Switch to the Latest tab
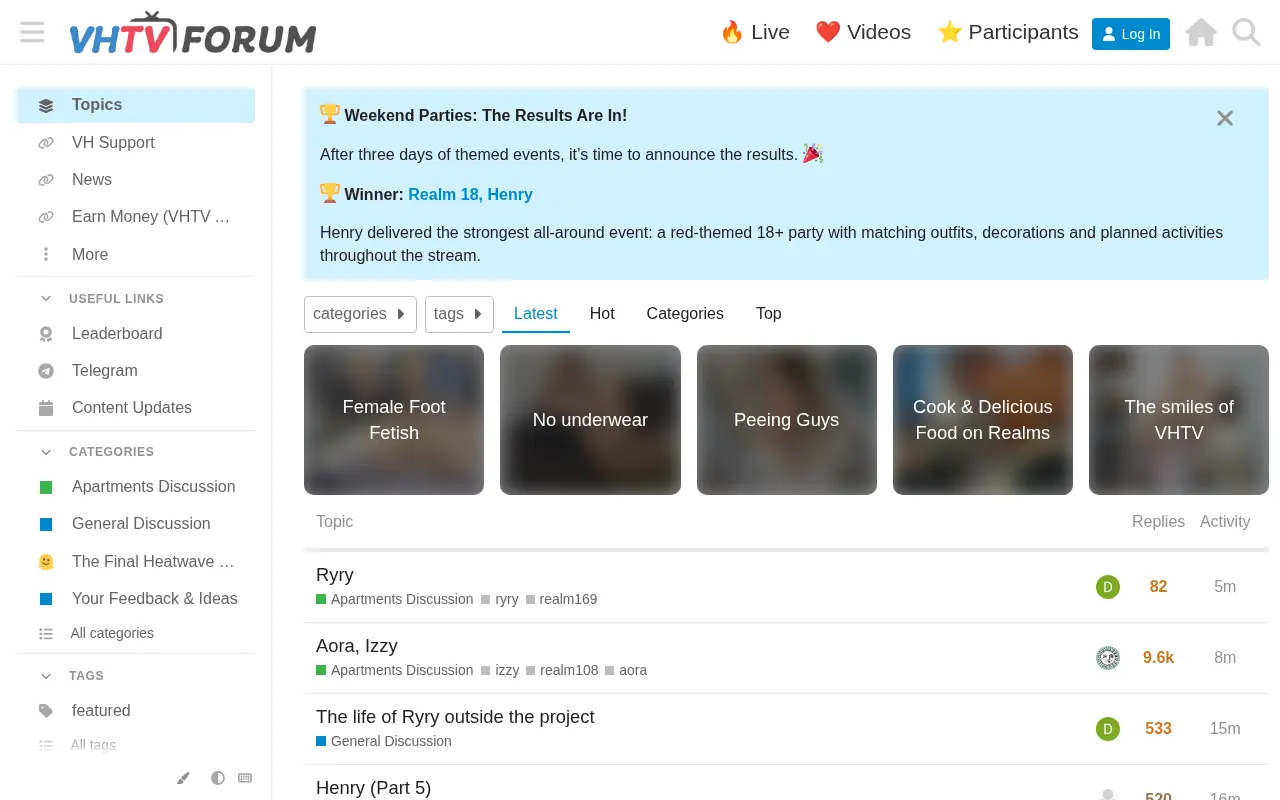The image size is (1280, 800). click(536, 314)
